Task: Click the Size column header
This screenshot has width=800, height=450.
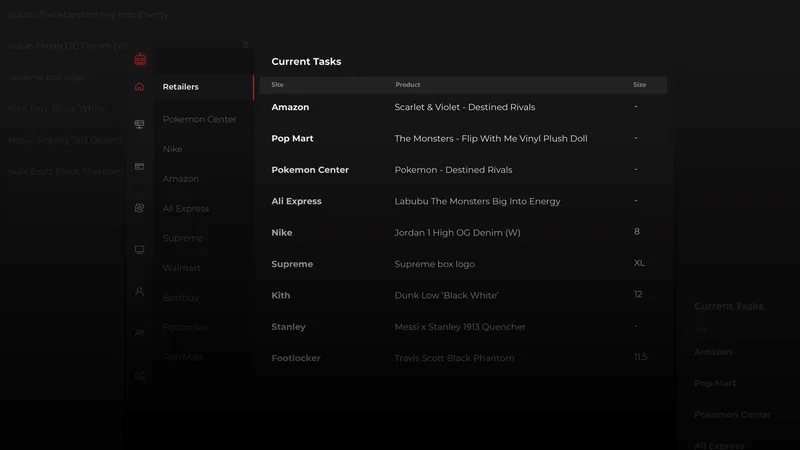Action: [639, 85]
